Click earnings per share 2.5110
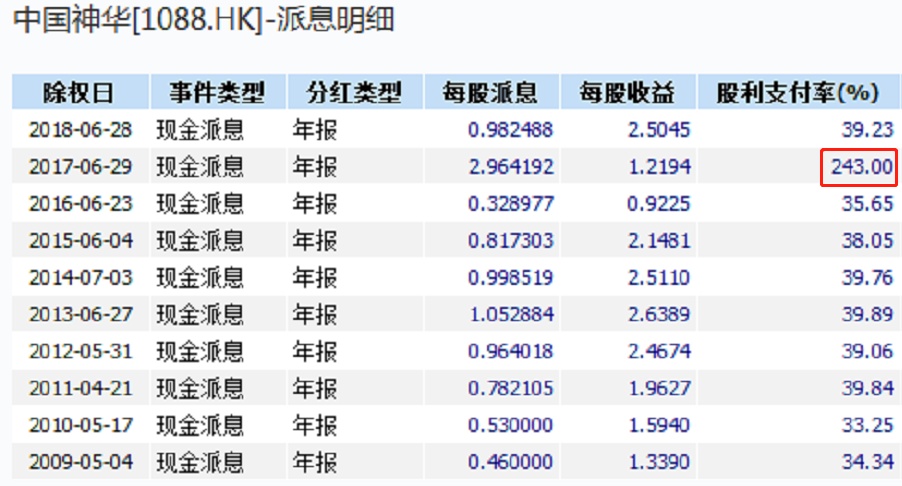This screenshot has height=486, width=902. (659, 277)
